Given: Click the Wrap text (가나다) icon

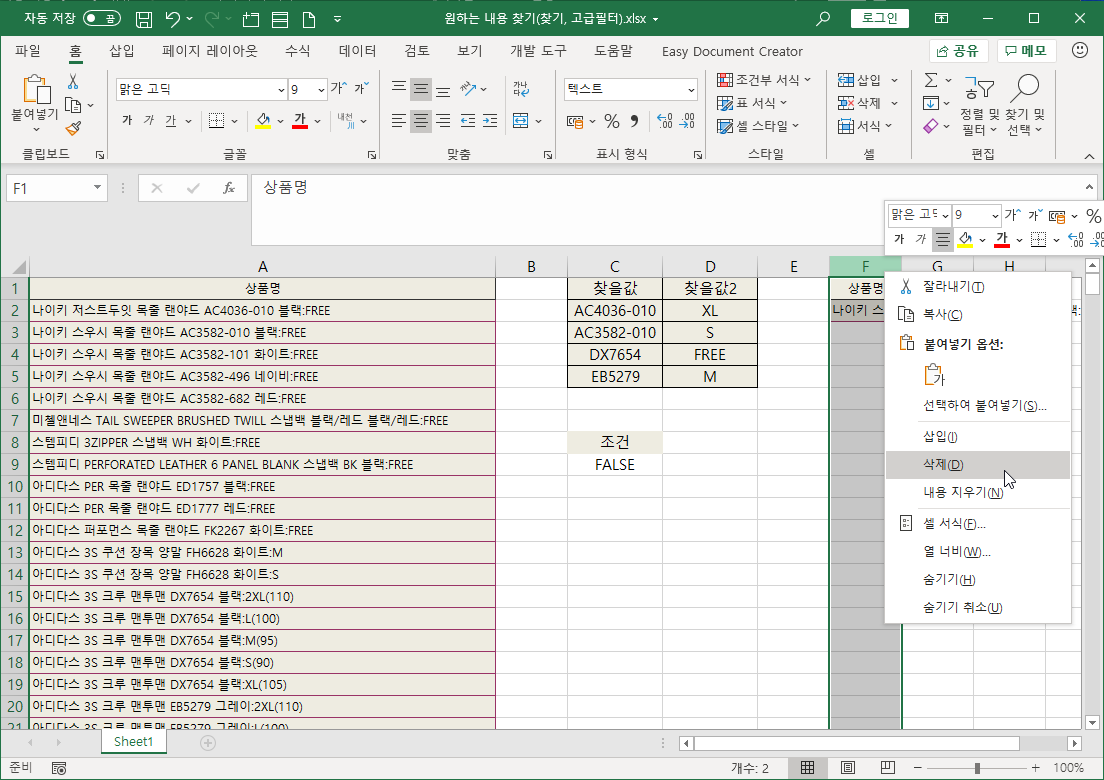Looking at the screenshot, I should (x=521, y=89).
